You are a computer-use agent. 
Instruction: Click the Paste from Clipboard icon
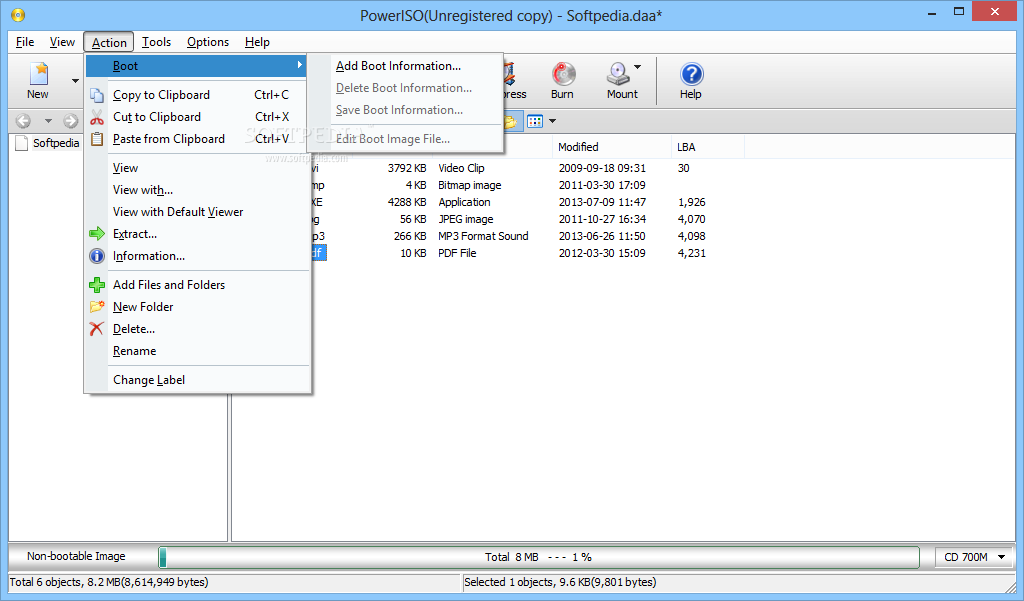[x=97, y=138]
